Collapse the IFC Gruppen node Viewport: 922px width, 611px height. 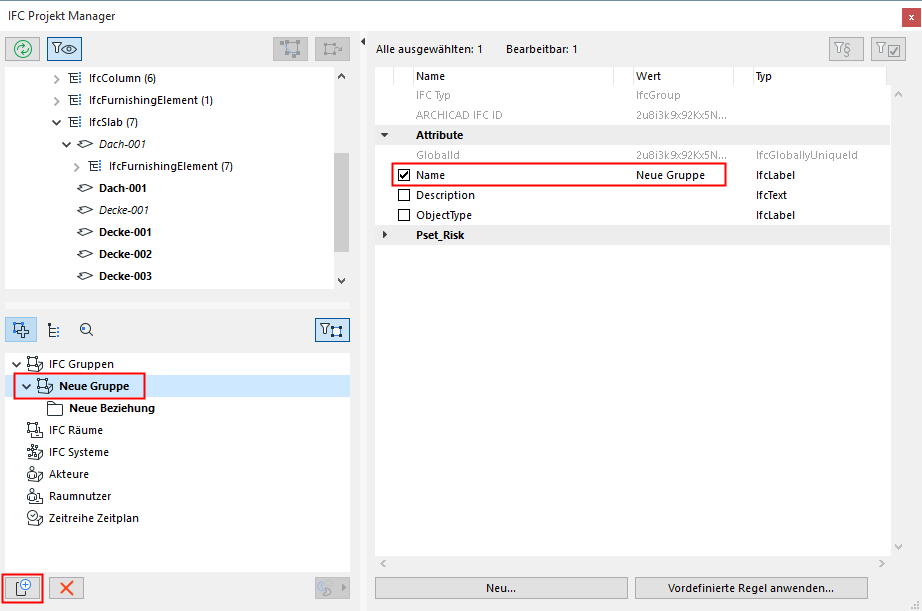coord(16,365)
